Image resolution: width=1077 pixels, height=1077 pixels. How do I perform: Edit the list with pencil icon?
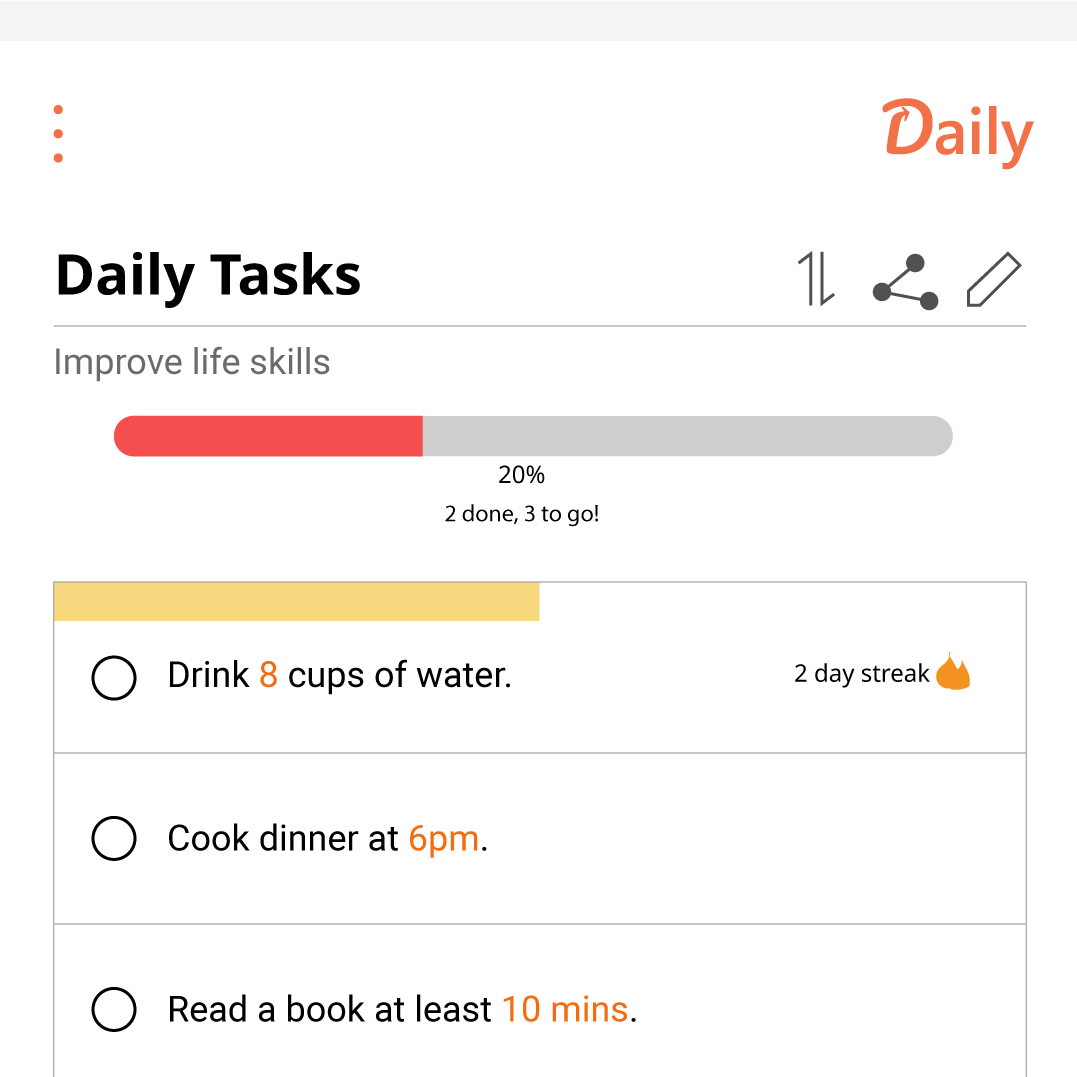point(994,279)
